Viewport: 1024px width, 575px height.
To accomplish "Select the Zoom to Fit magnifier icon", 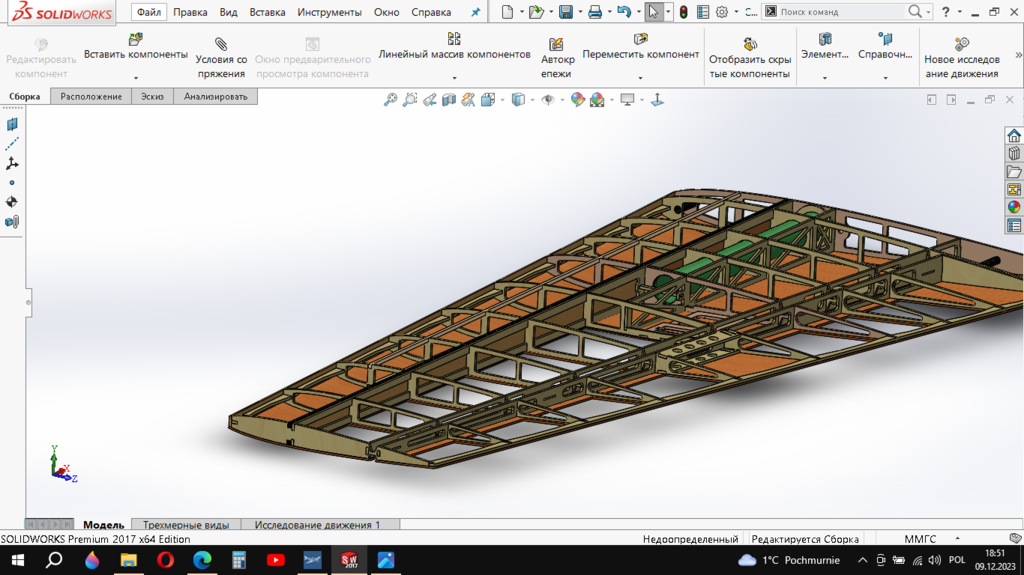I will (391, 99).
